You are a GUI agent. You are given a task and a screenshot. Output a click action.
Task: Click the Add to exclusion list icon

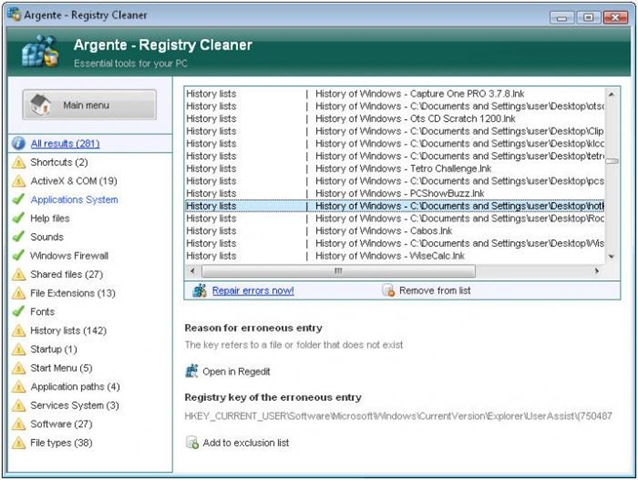point(192,442)
